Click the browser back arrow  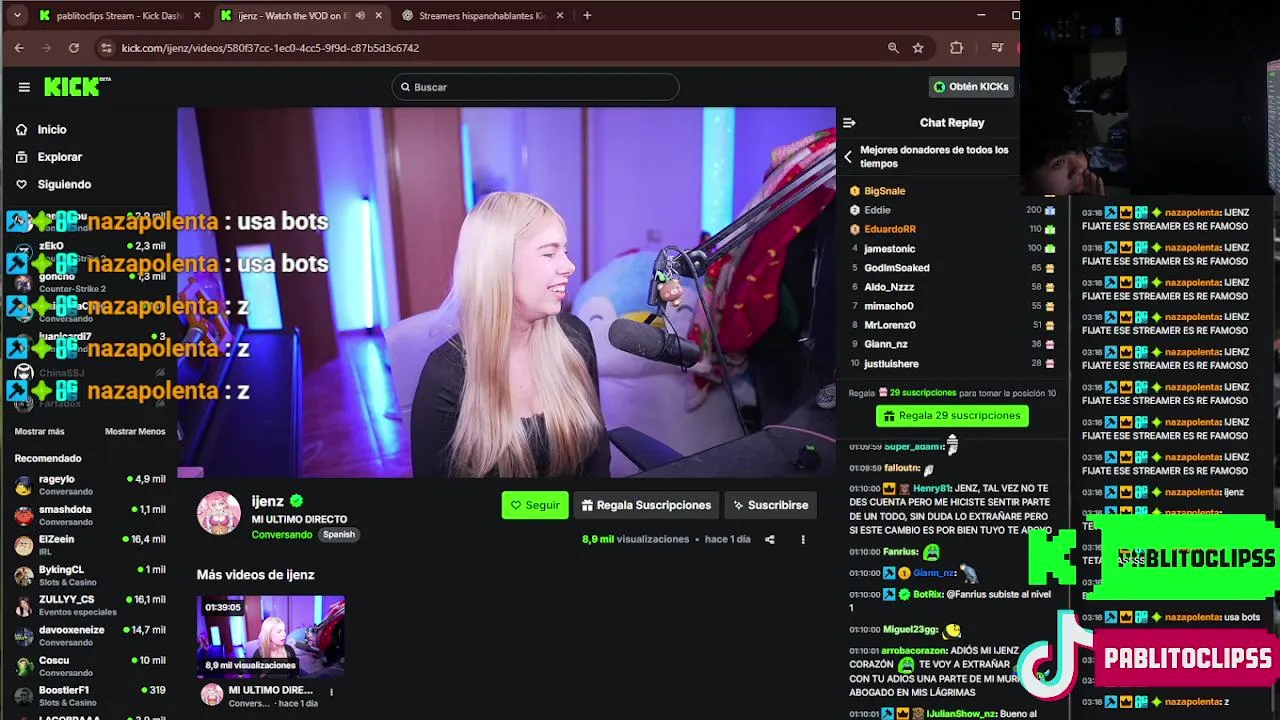(19, 47)
